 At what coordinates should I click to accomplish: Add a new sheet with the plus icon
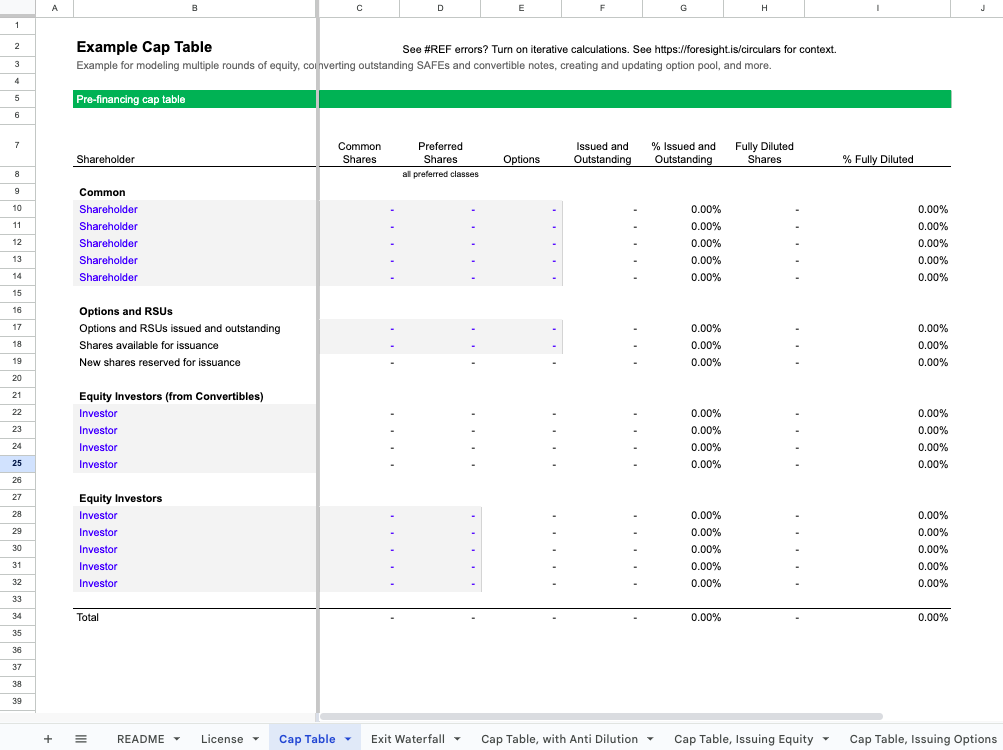[47, 739]
